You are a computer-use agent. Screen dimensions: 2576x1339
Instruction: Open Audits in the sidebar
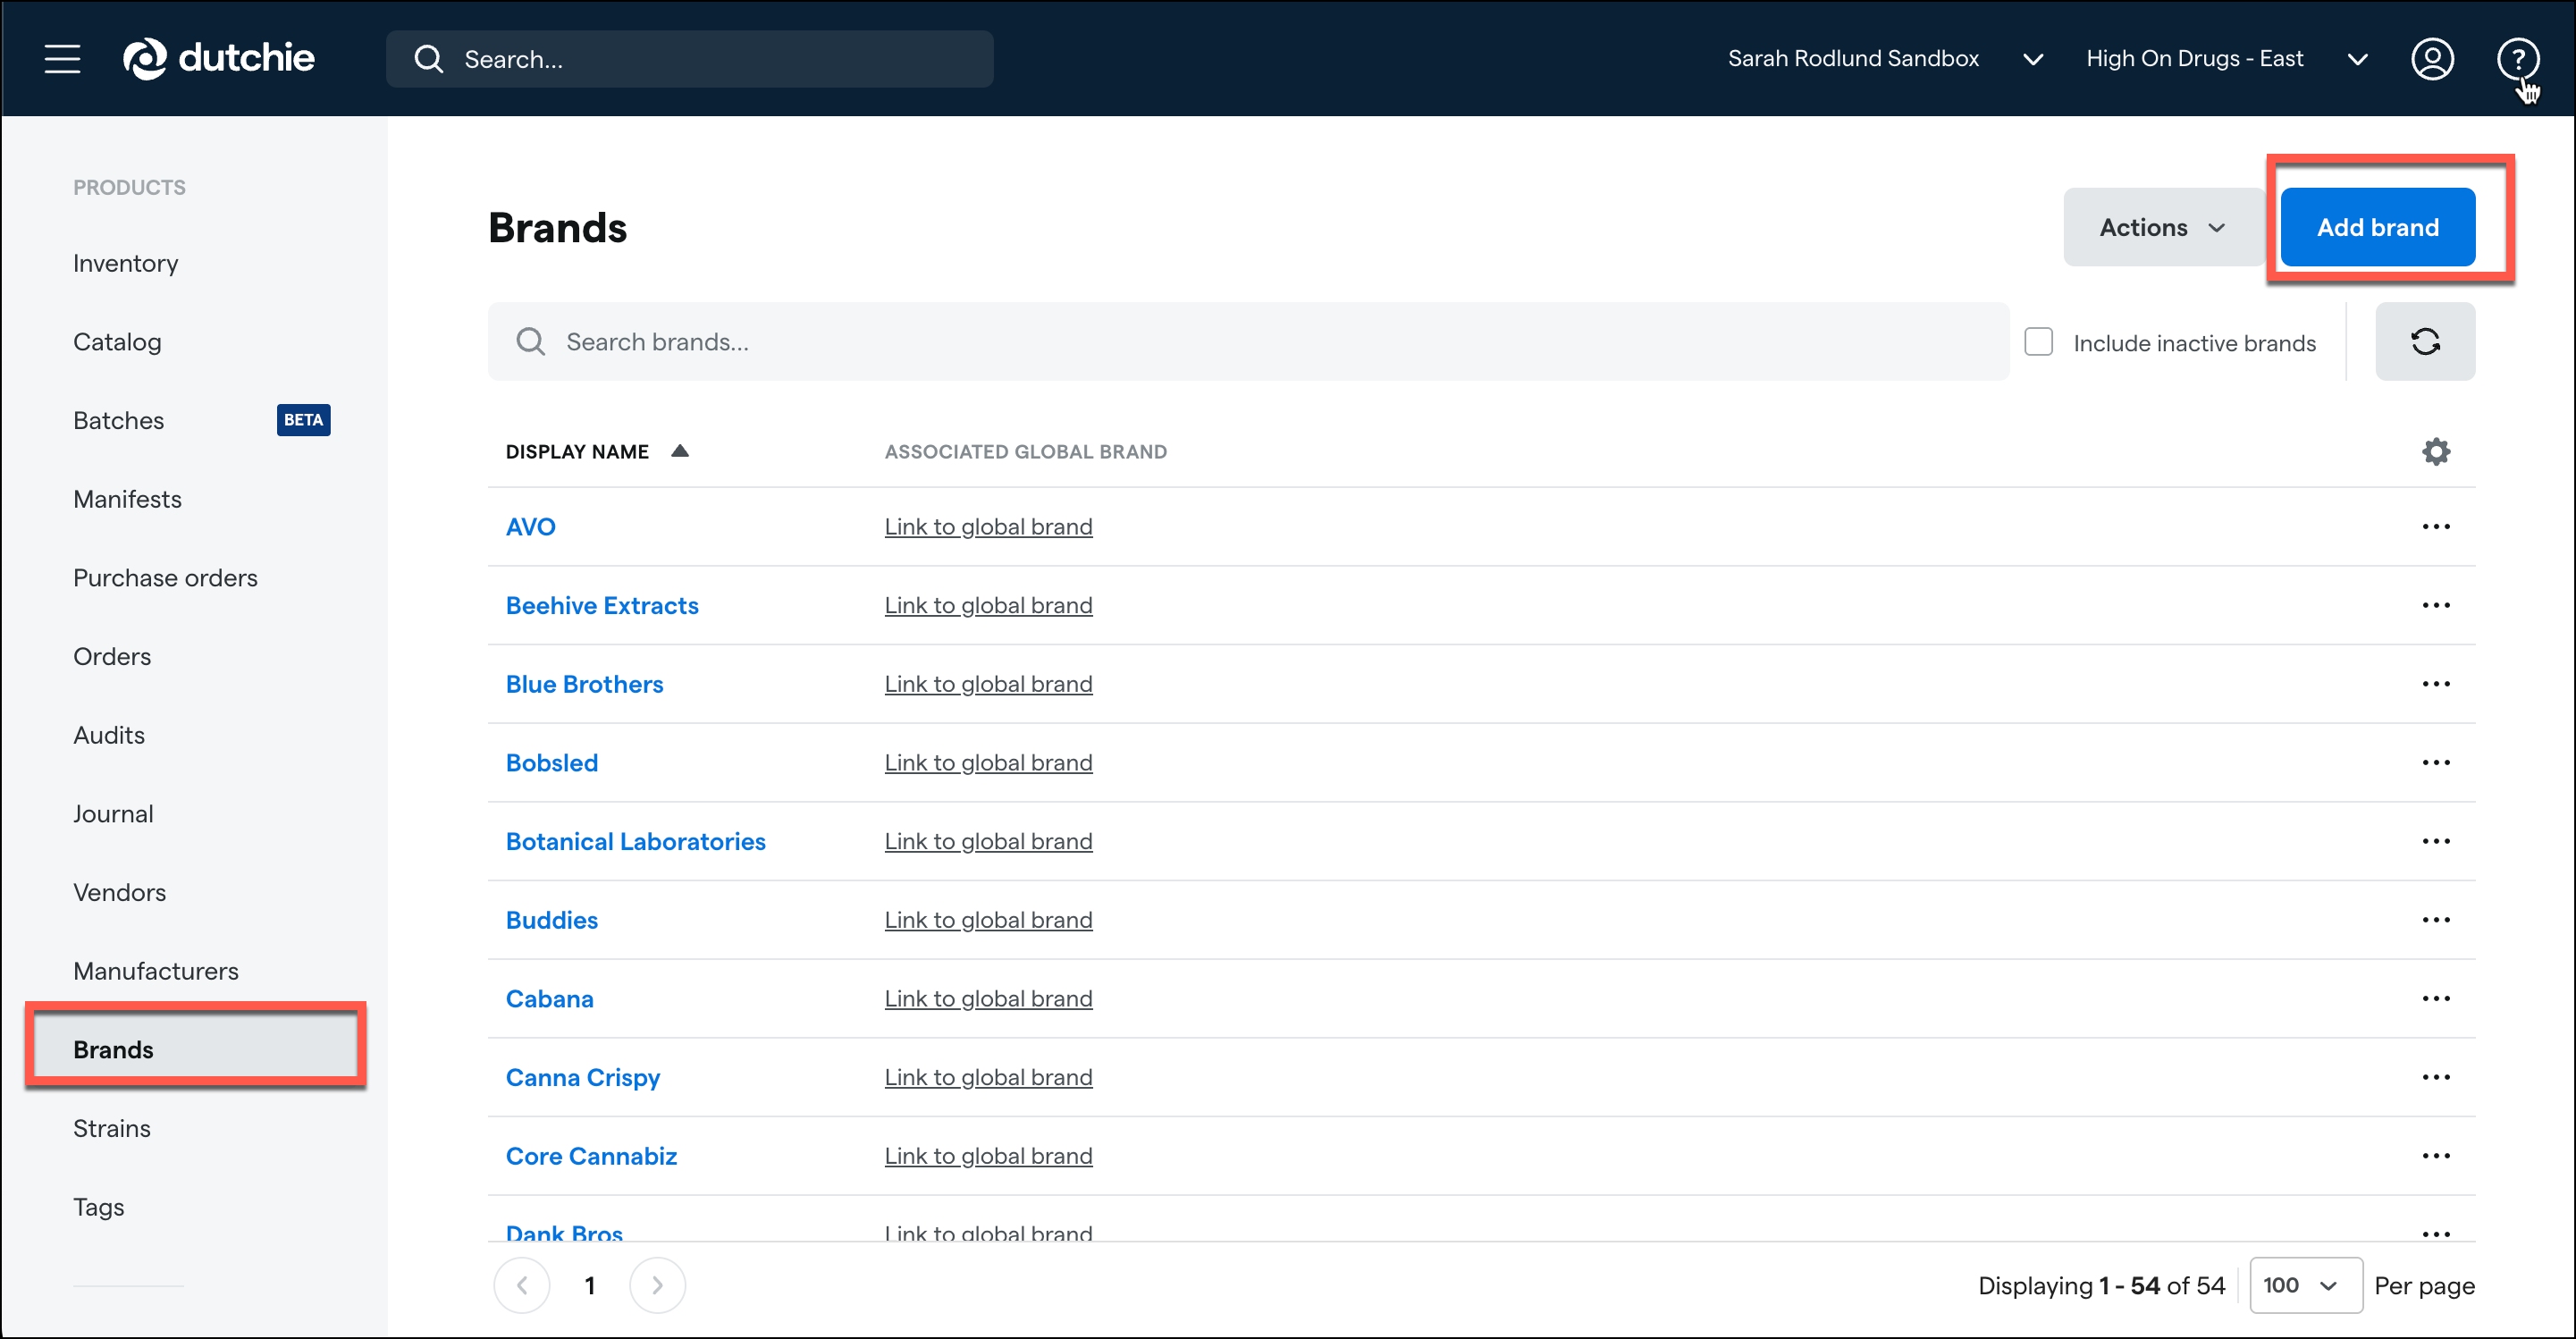[109, 736]
